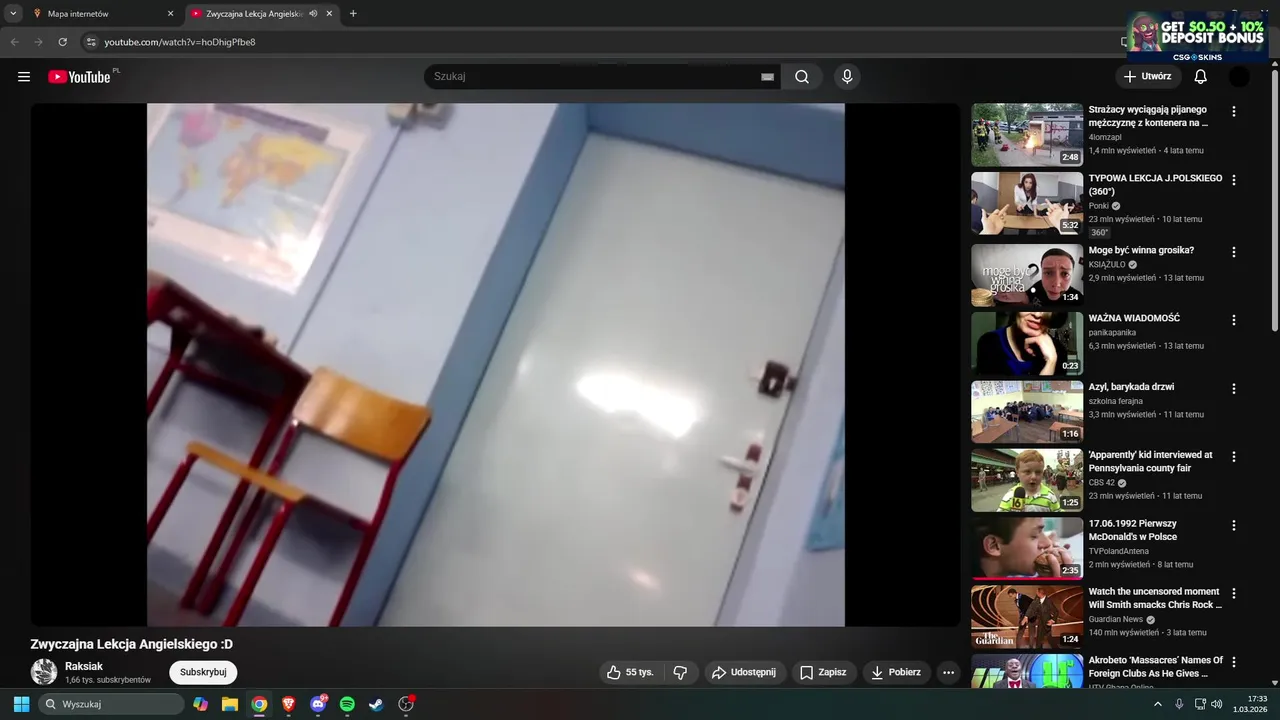Open options for Strażacy wyciągają pijanego video

(1234, 112)
